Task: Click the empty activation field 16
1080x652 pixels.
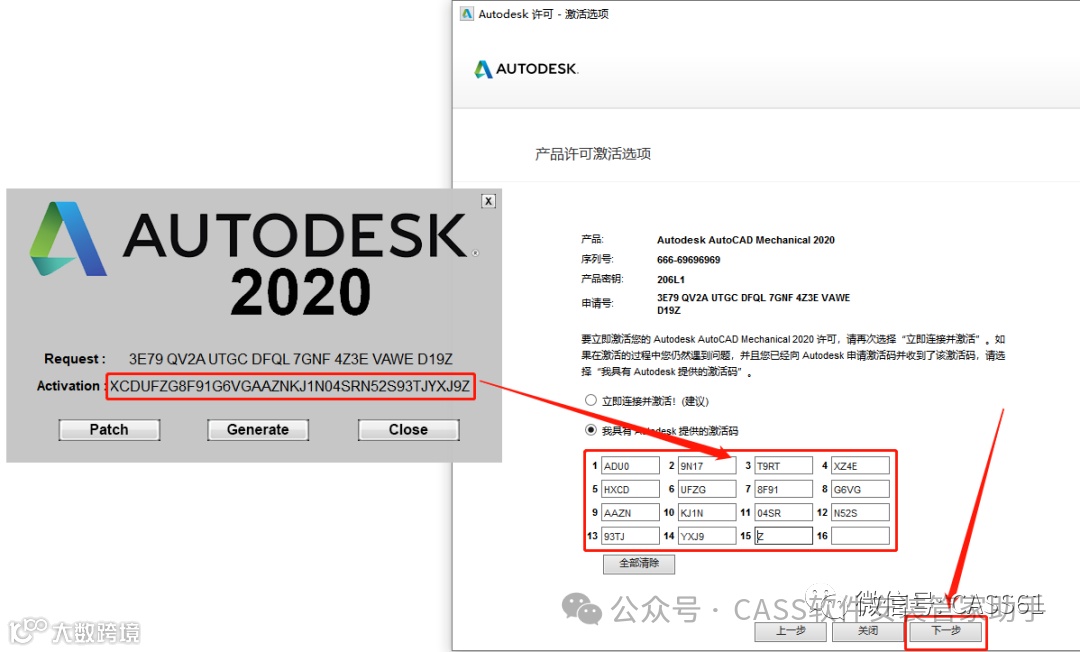Action: coord(860,536)
